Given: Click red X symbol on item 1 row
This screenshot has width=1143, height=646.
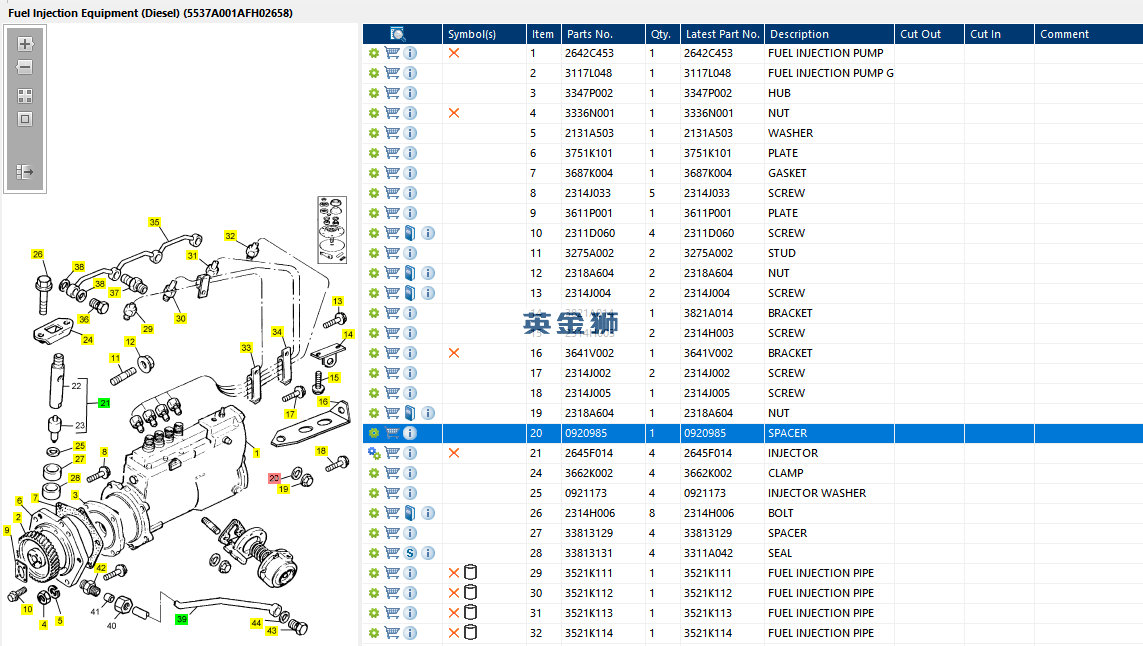Looking at the screenshot, I should 453,53.
